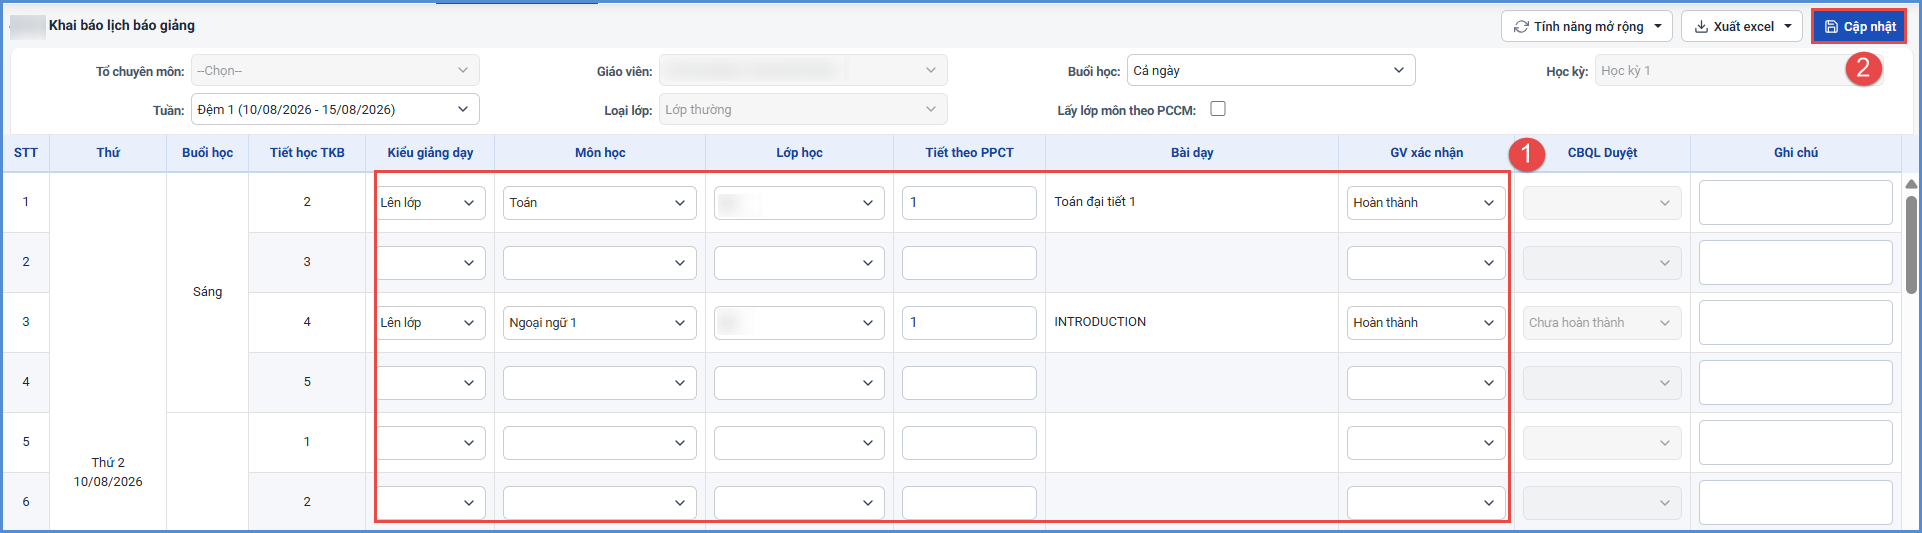
Task: Open Kiểu giảng dạy dropdown in row 1
Action: point(430,203)
